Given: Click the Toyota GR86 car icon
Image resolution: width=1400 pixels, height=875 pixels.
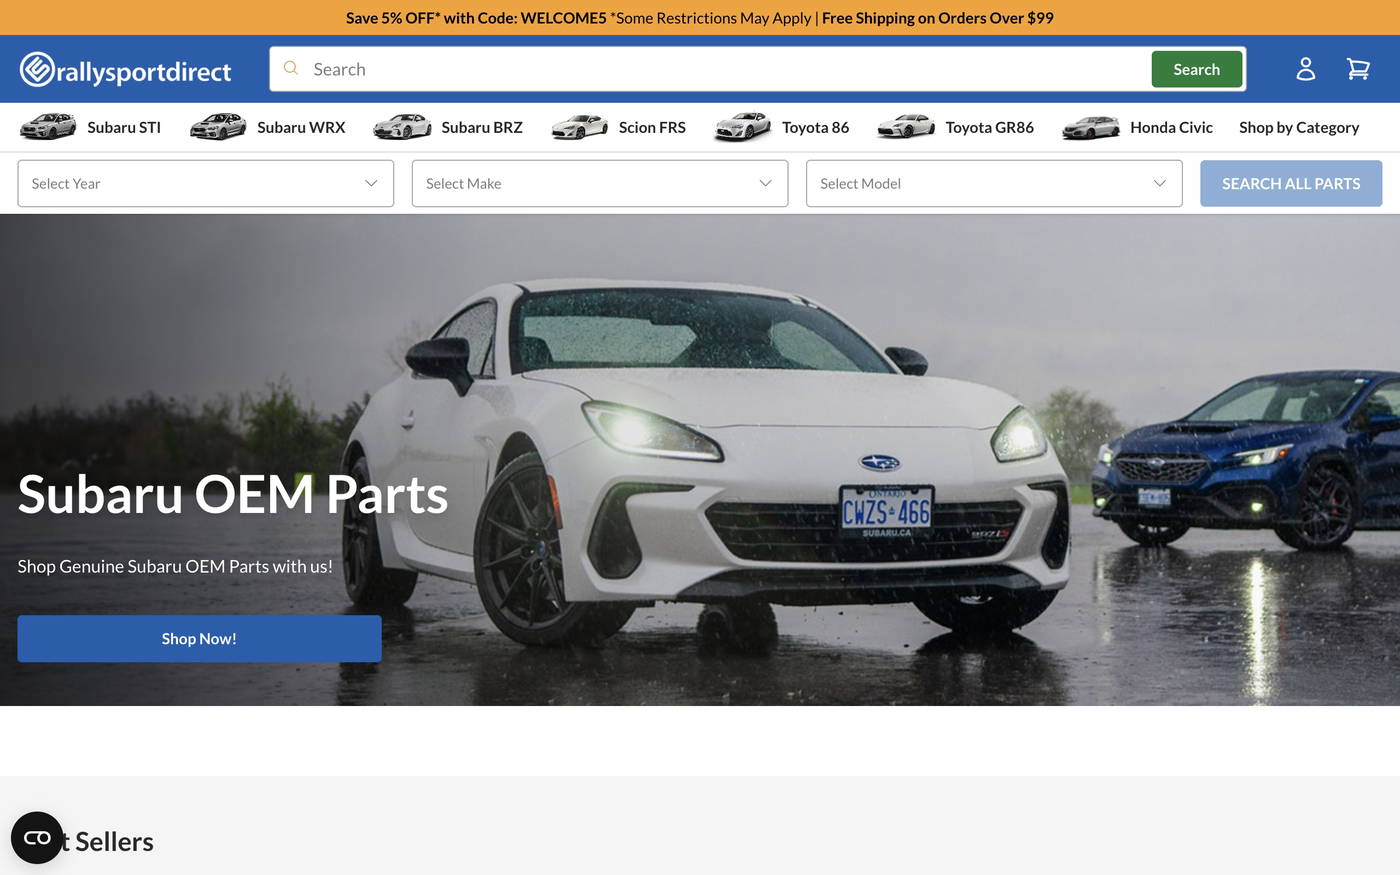Looking at the screenshot, I should pos(906,125).
